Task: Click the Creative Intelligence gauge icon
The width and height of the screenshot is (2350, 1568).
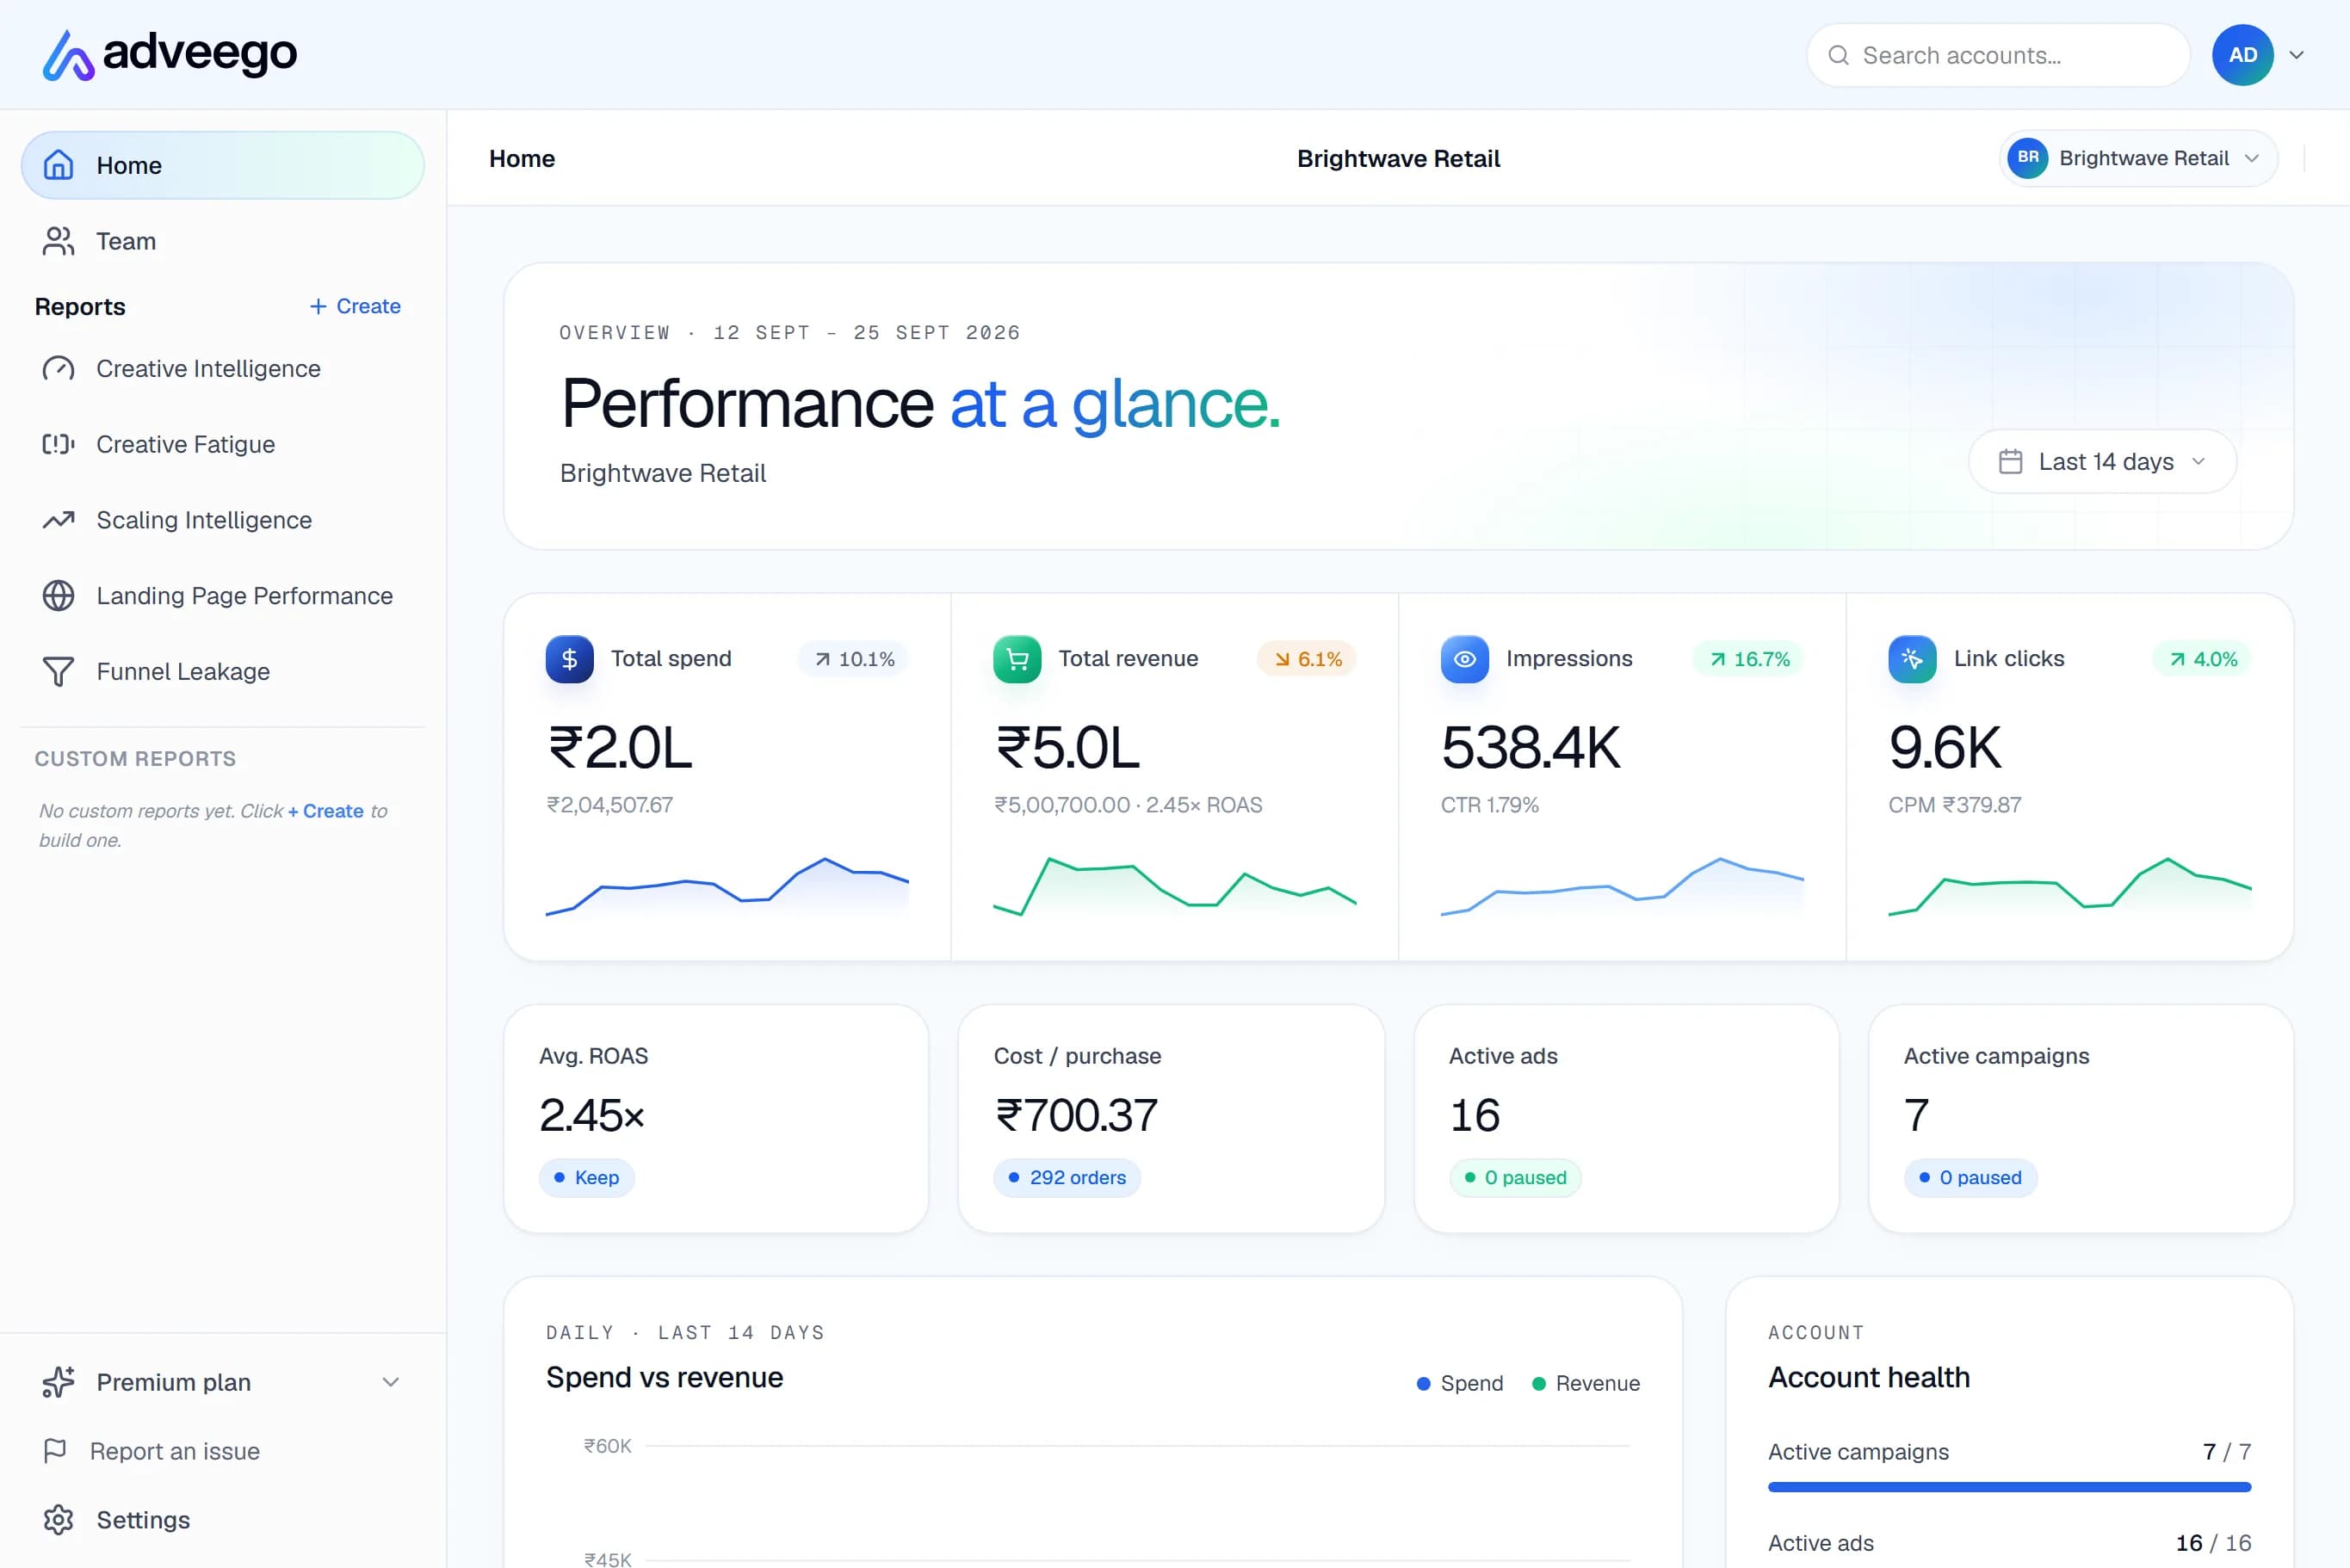Action: click(58, 369)
